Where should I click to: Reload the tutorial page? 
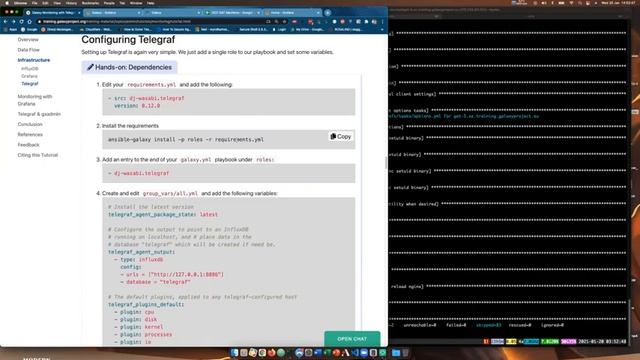click(21, 22)
